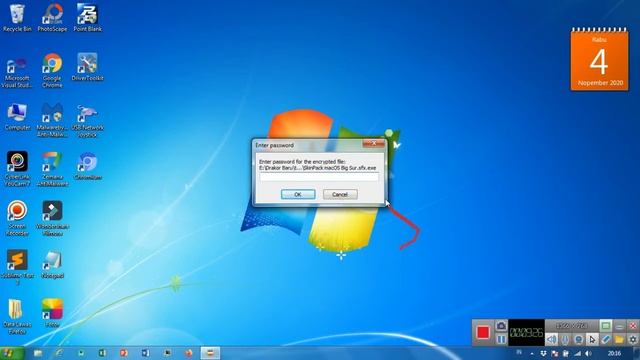Minimize the recorder toolbar

[620, 326]
